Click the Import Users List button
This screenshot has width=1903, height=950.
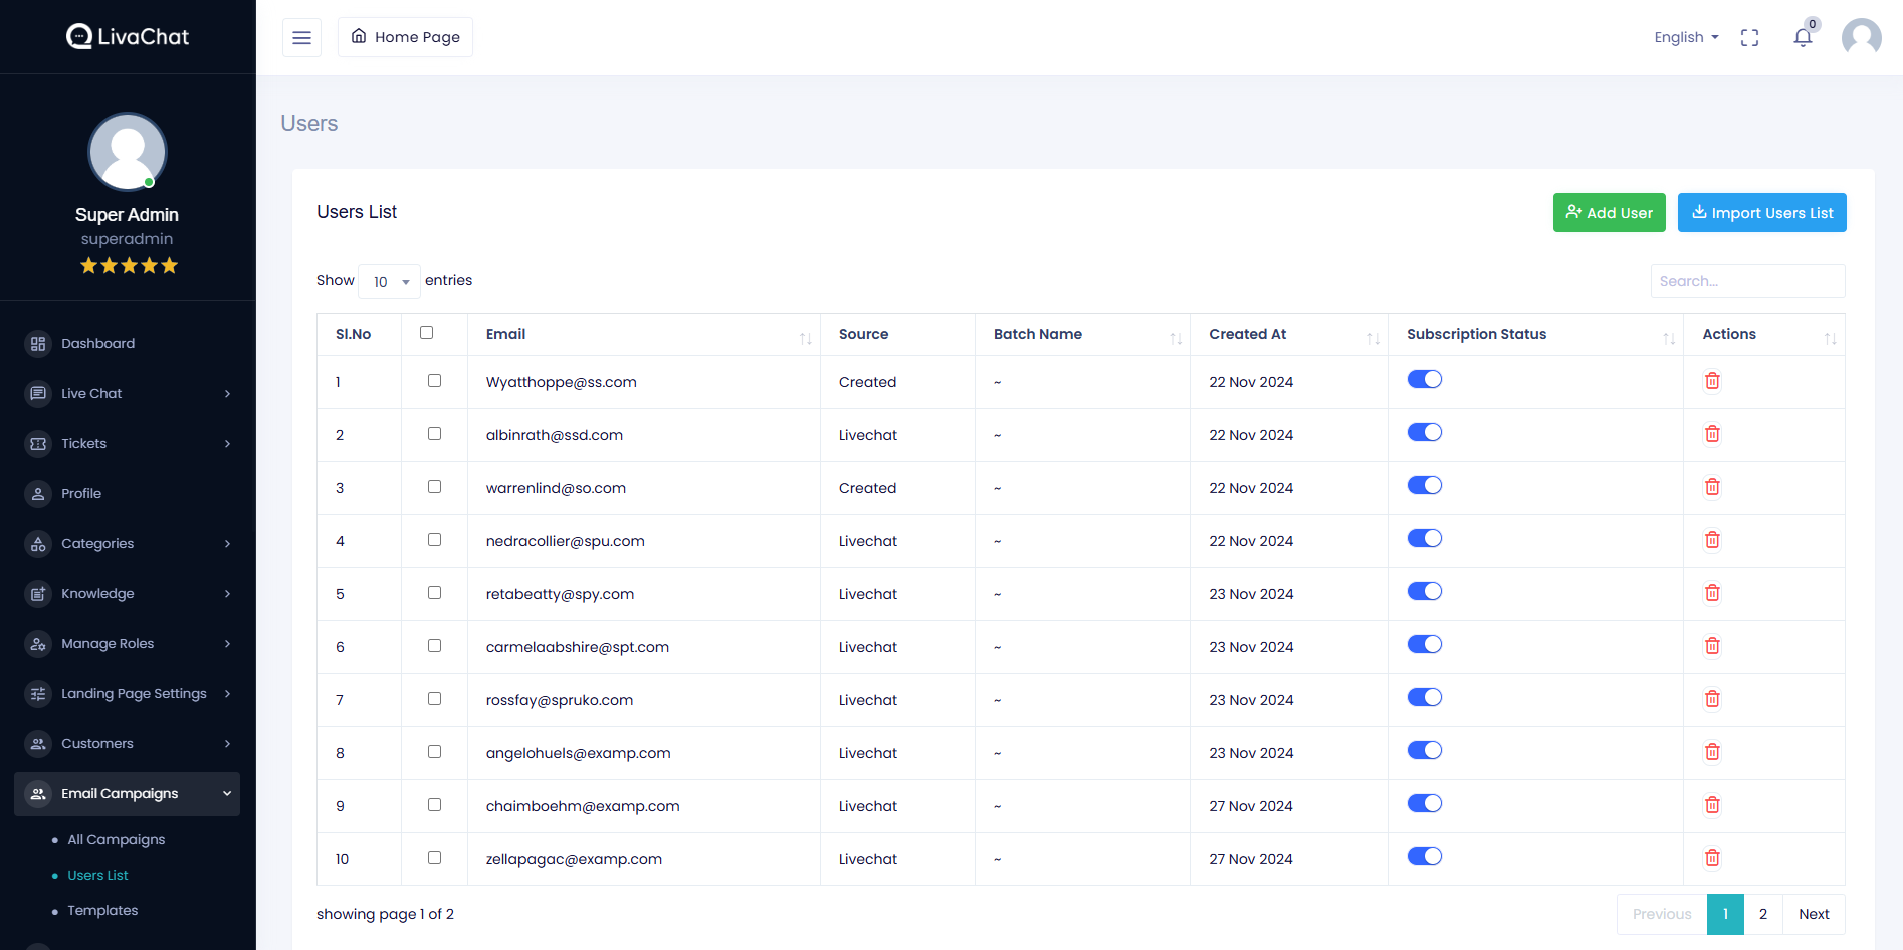pos(1761,213)
